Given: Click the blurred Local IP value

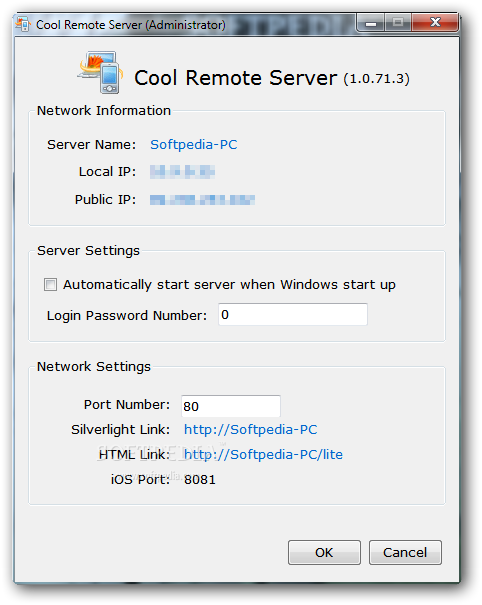Looking at the screenshot, I should 182,172.
